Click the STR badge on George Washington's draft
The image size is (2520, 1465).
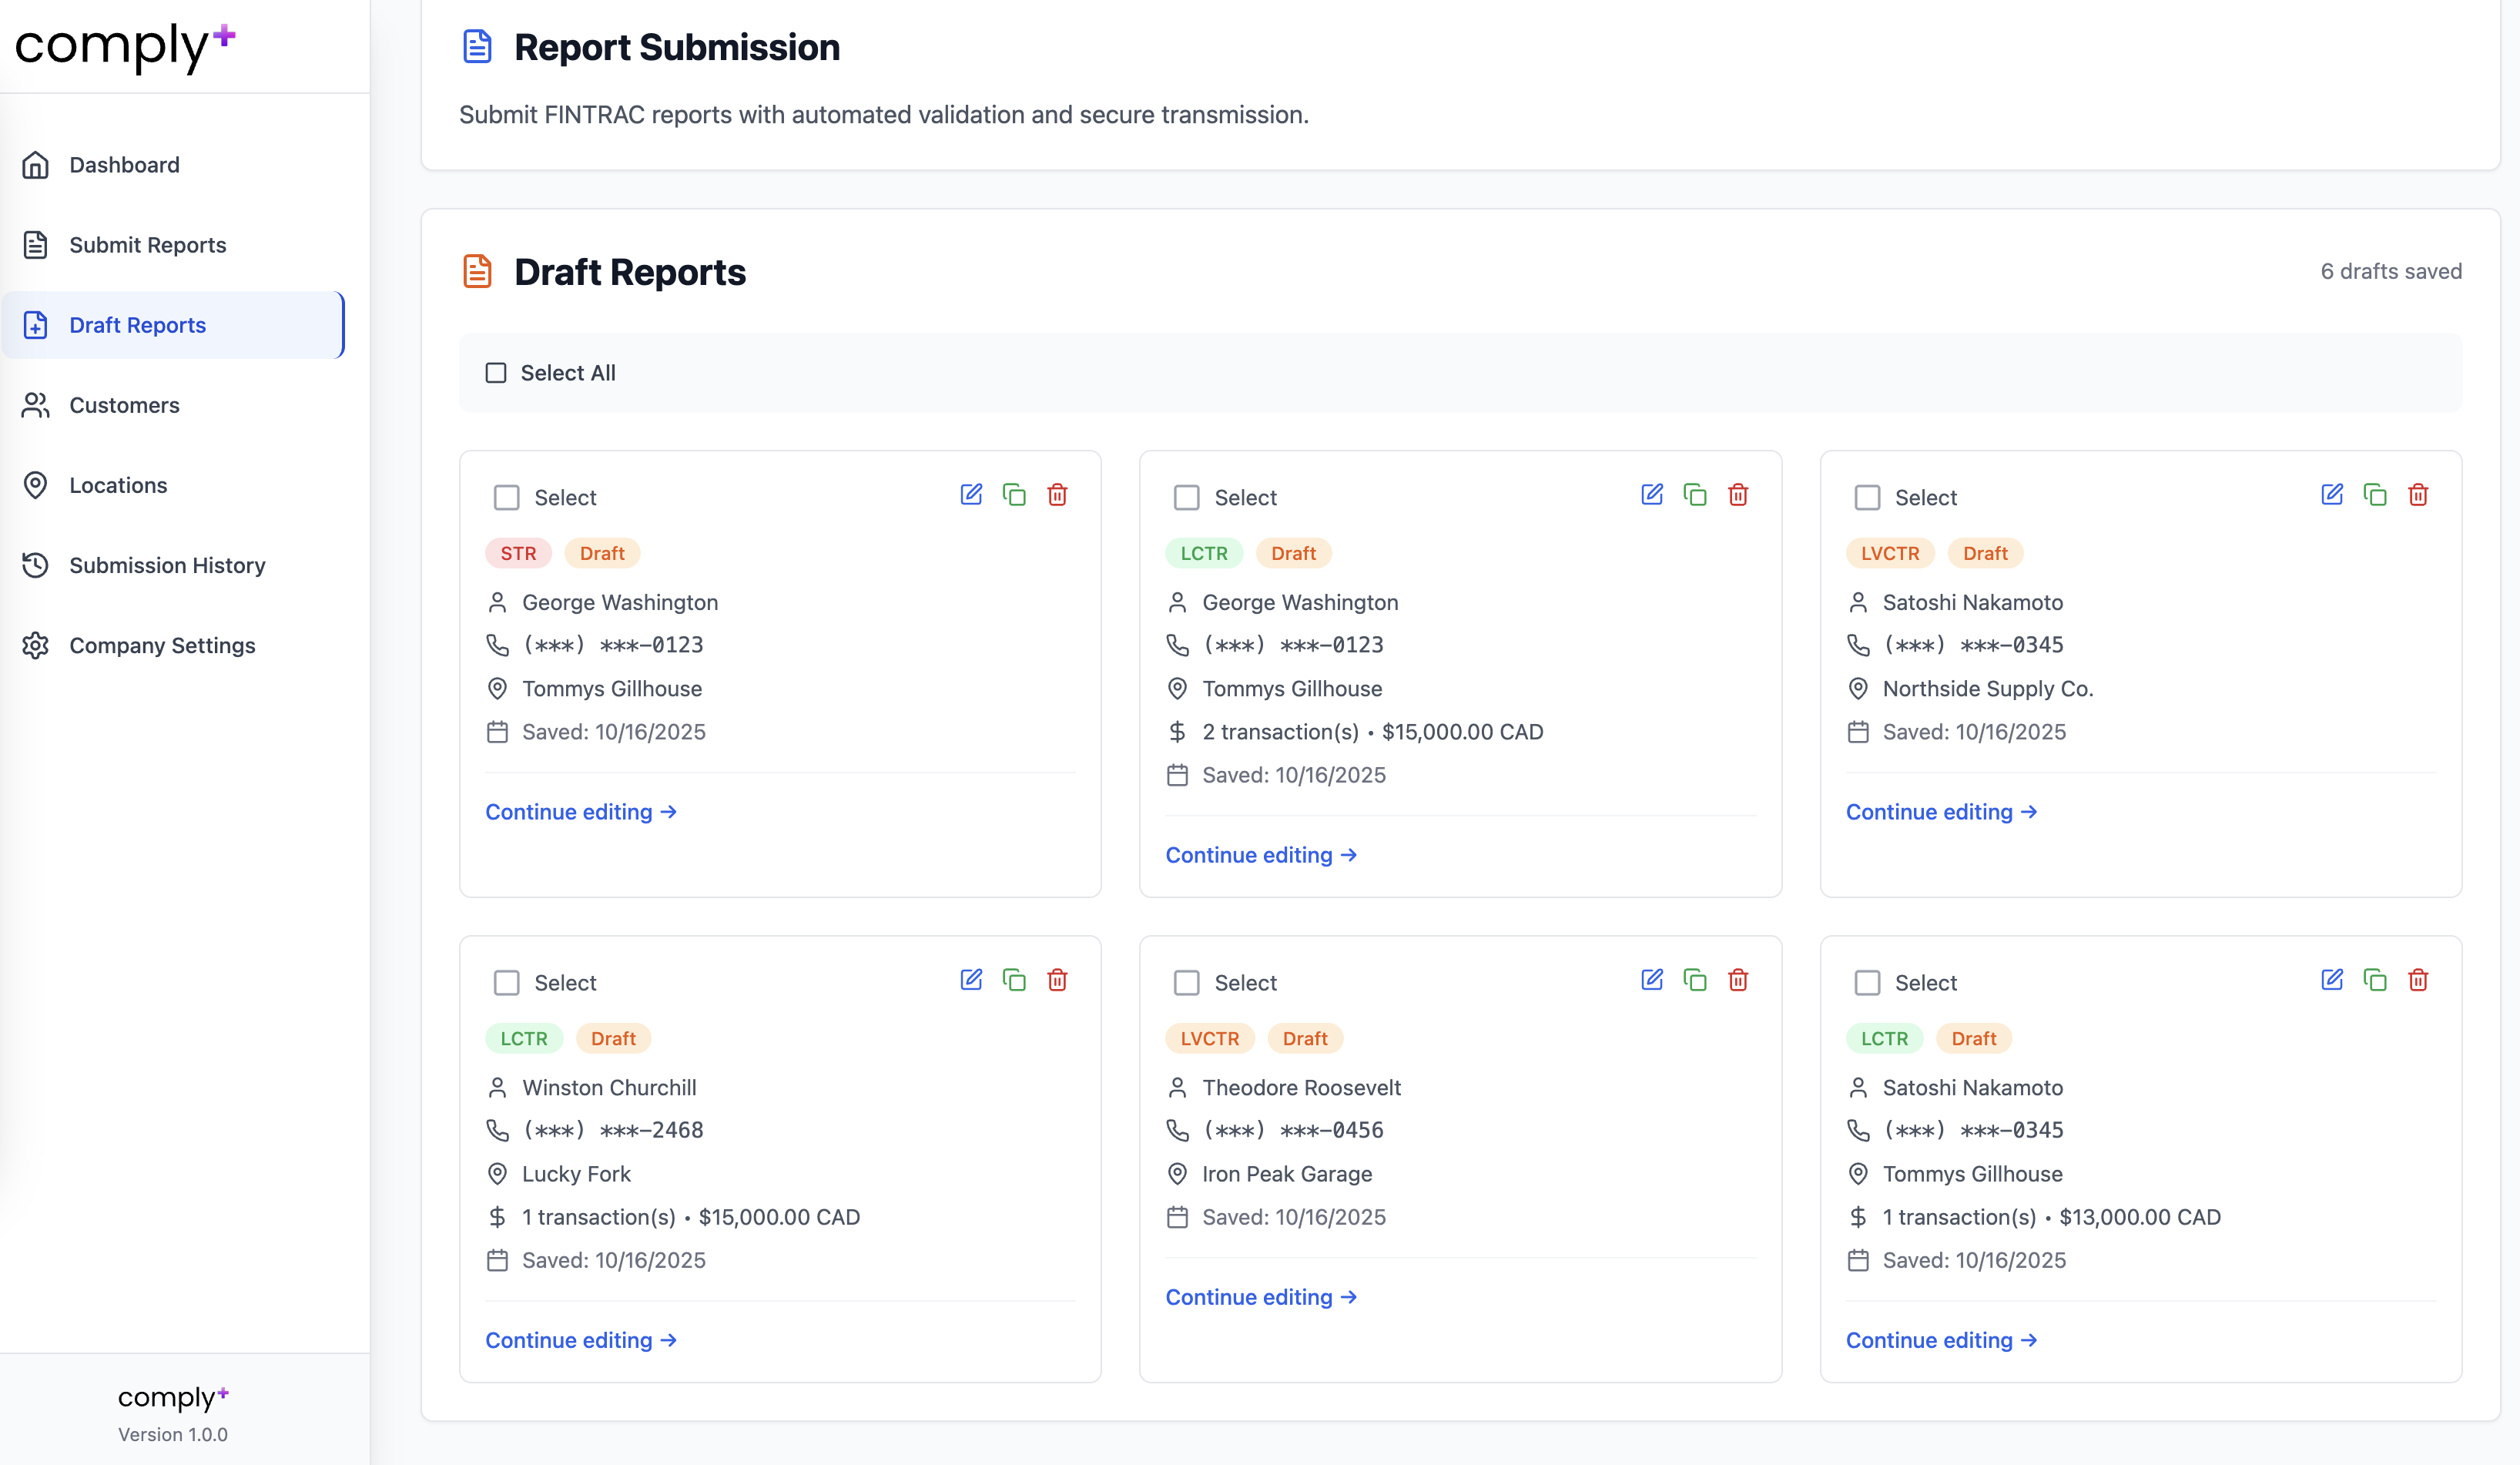point(518,552)
